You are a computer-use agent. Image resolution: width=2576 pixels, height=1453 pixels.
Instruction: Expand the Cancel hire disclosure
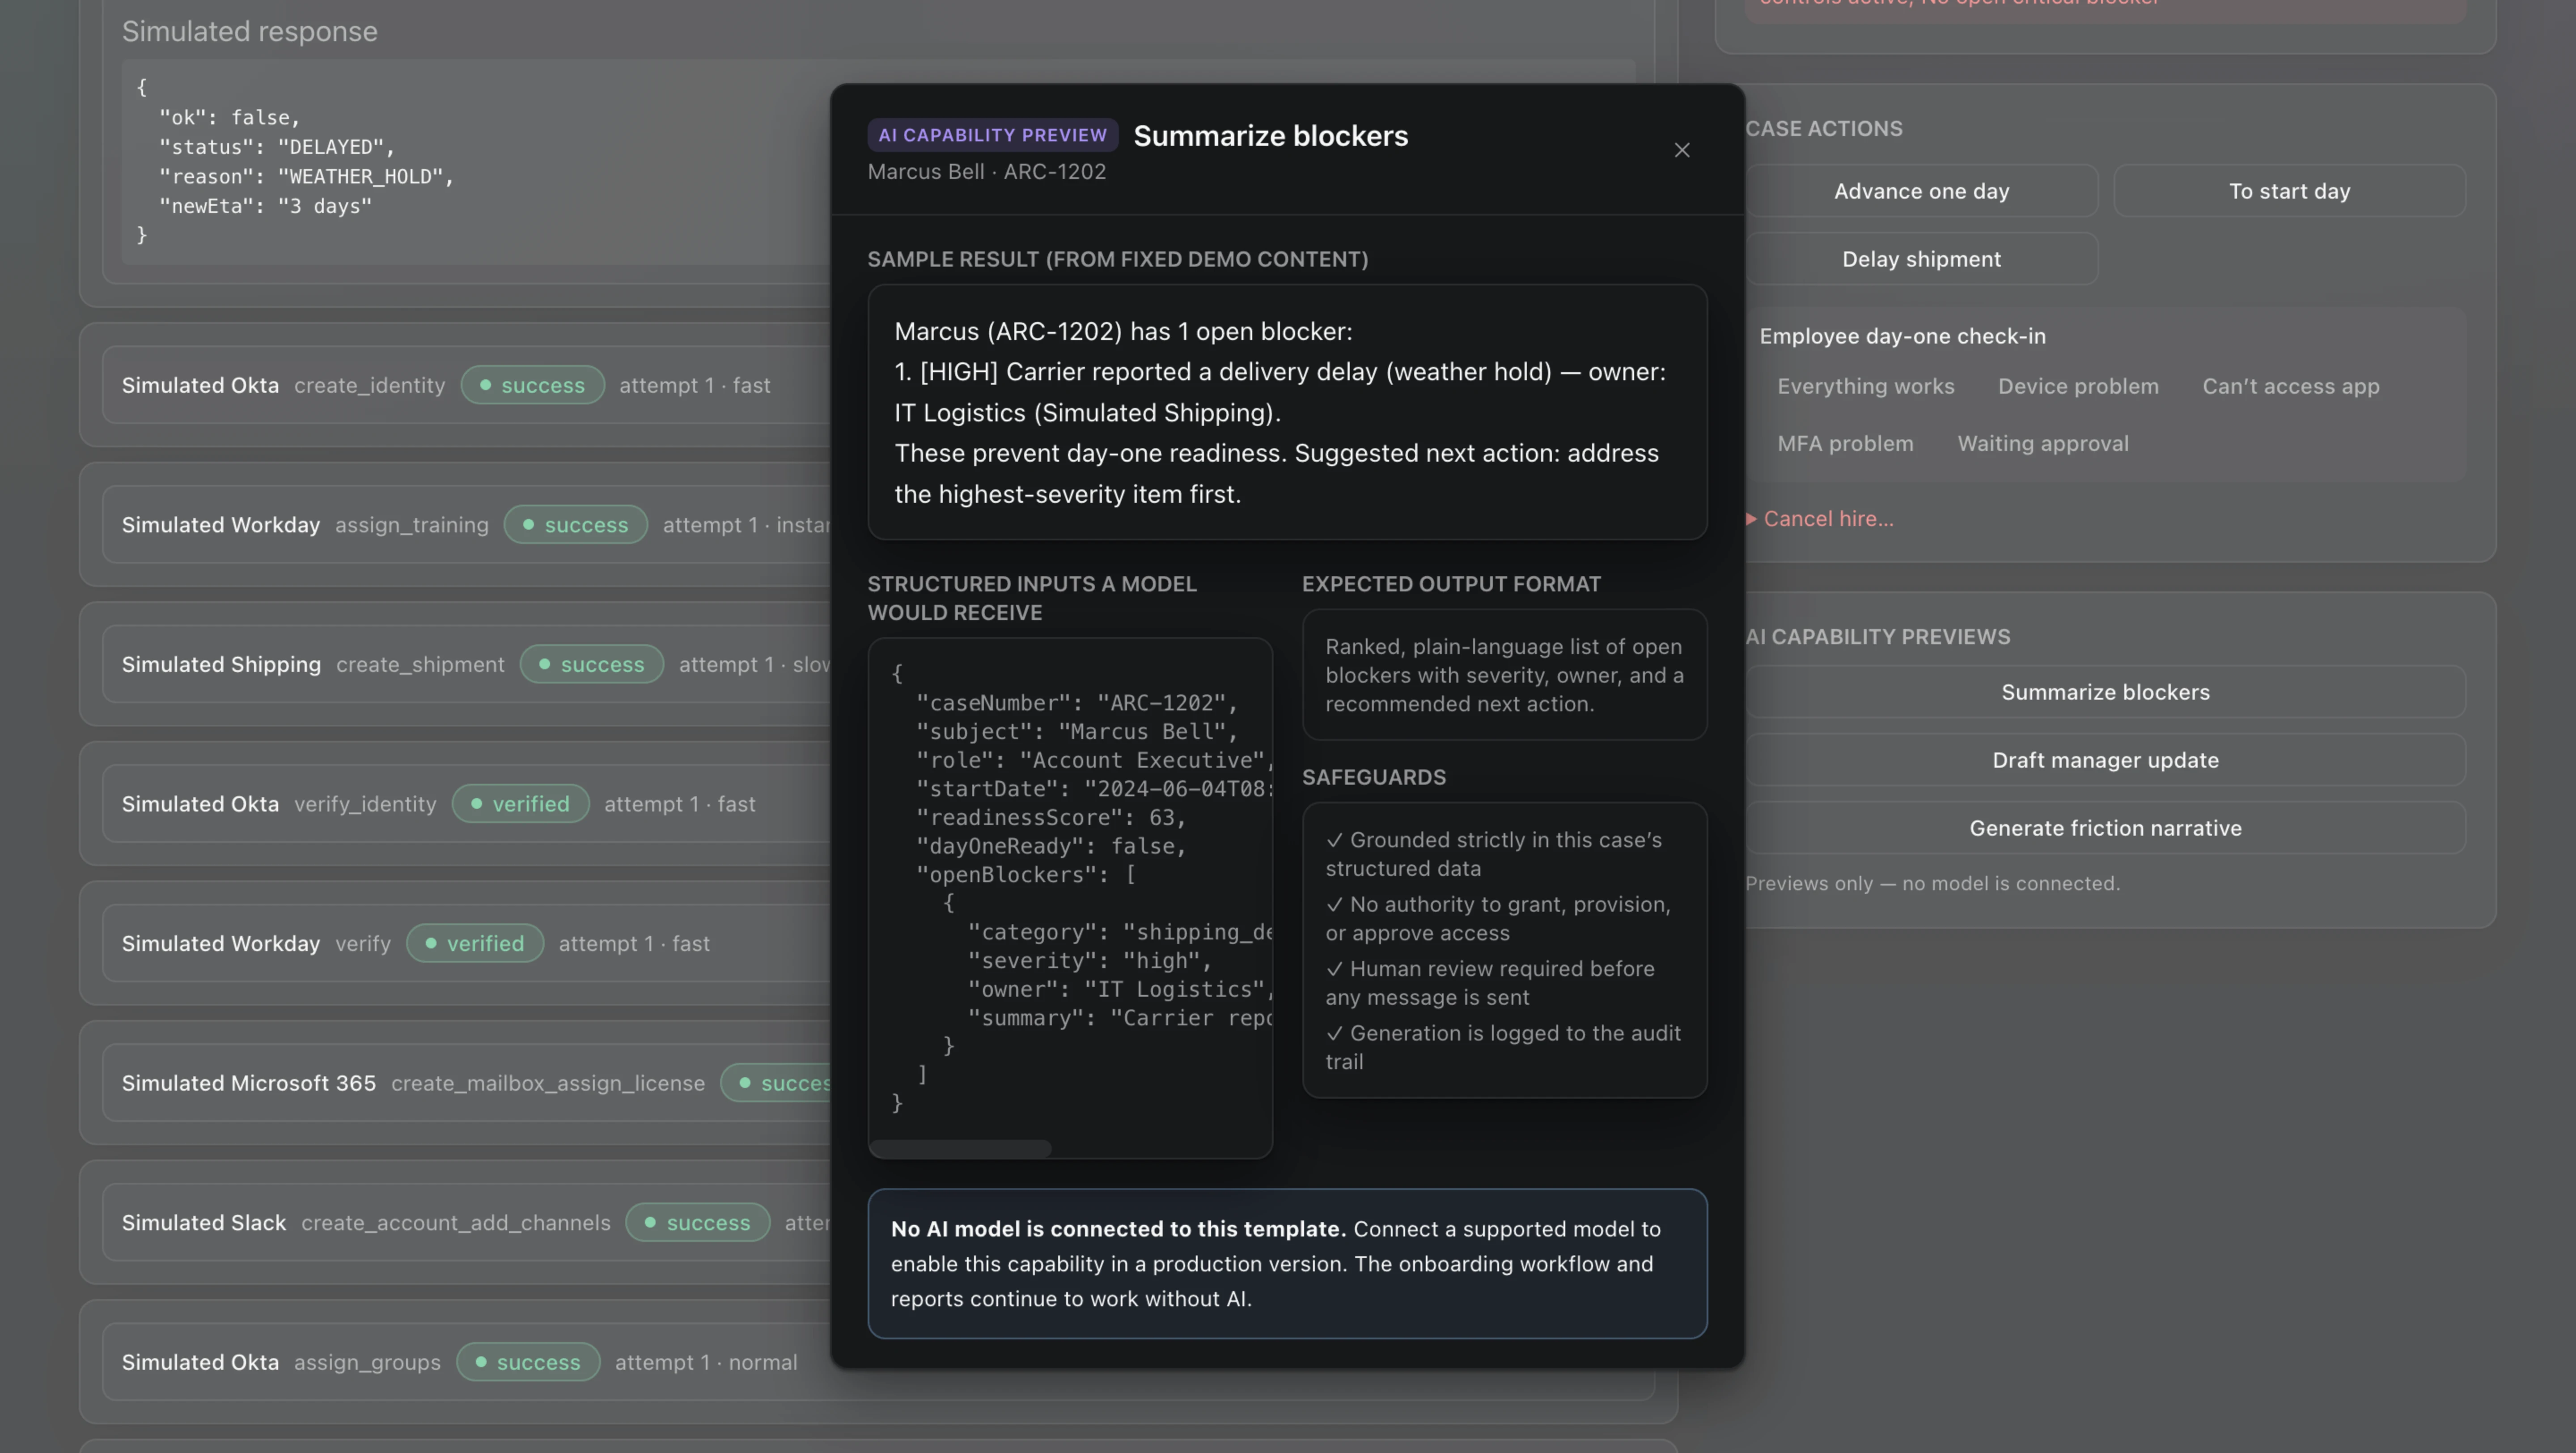(1820, 519)
